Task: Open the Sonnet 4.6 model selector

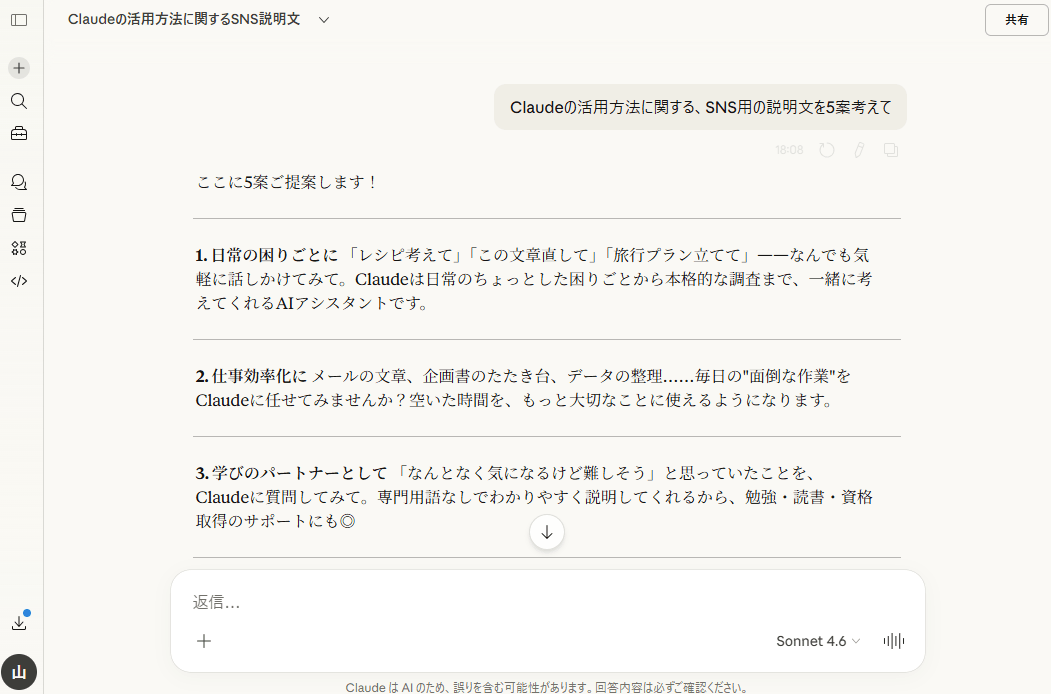Action: [816, 641]
